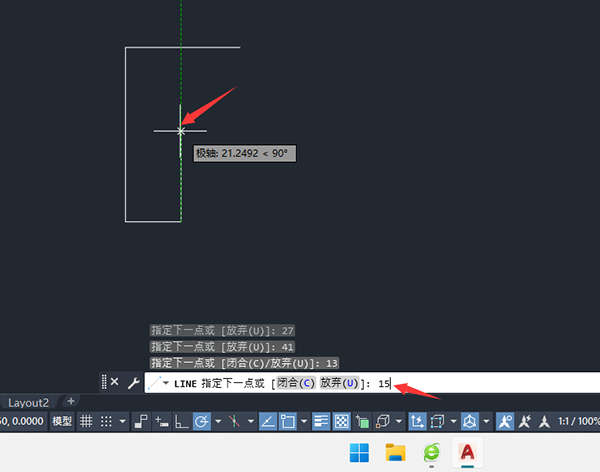Click history line ending with 13
Screen dimensions: 600x472
click(244, 363)
